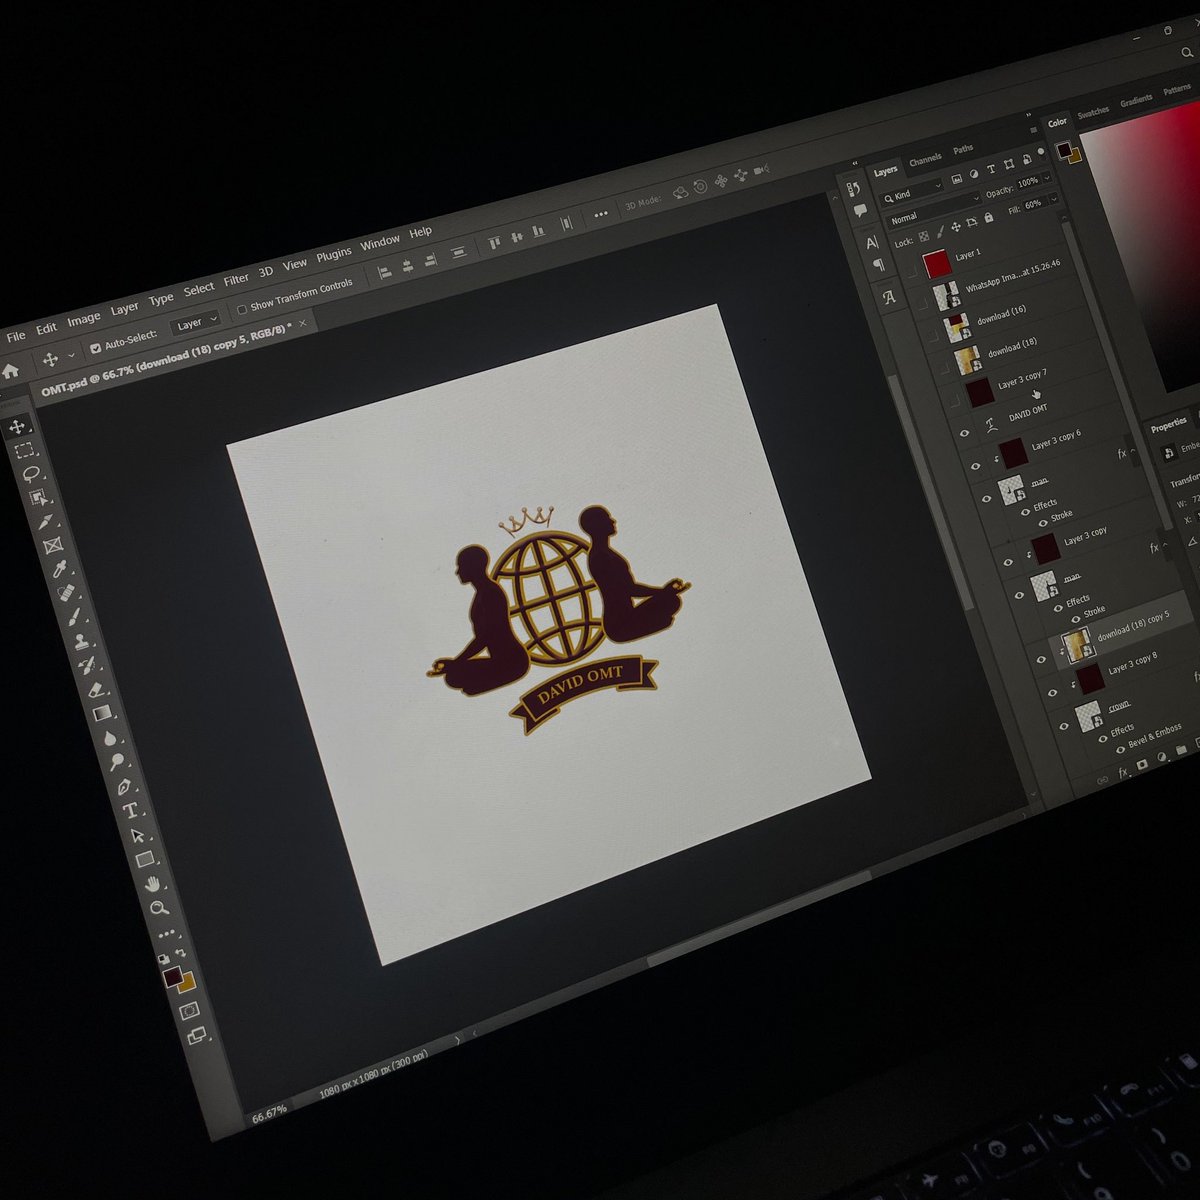Select the Clone Stamp tool

tap(81, 641)
